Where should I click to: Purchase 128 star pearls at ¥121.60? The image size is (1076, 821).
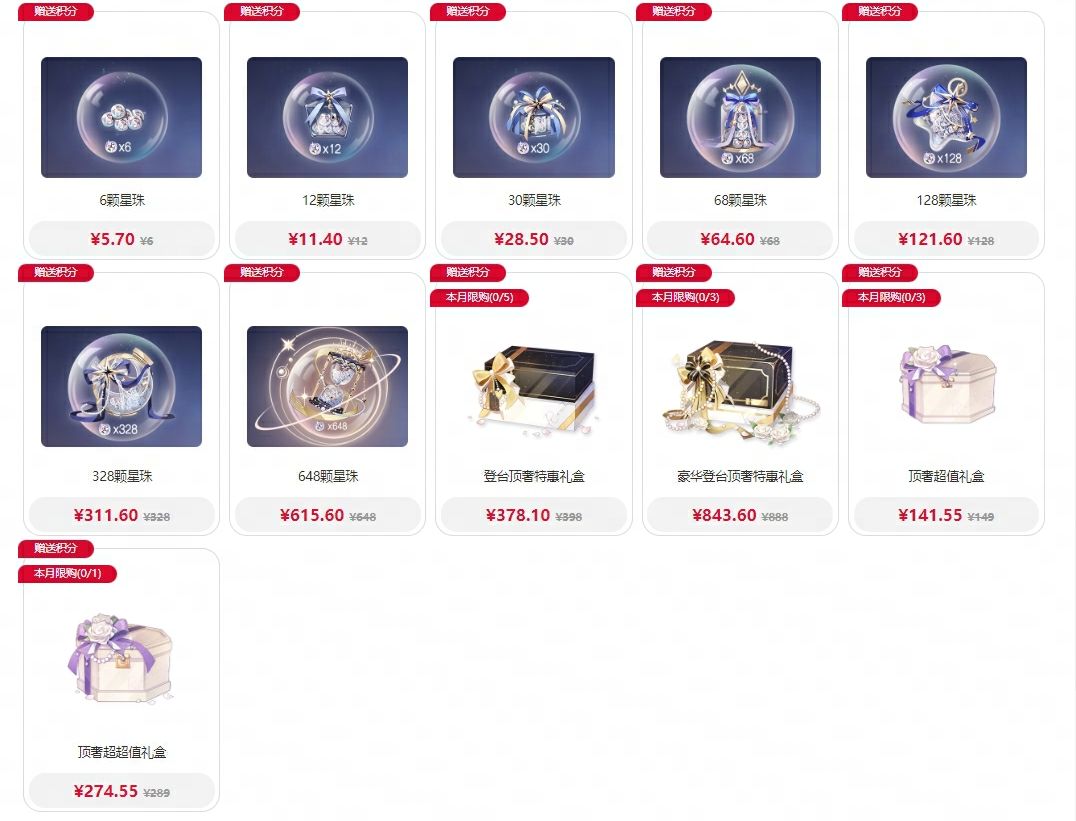click(x=946, y=239)
